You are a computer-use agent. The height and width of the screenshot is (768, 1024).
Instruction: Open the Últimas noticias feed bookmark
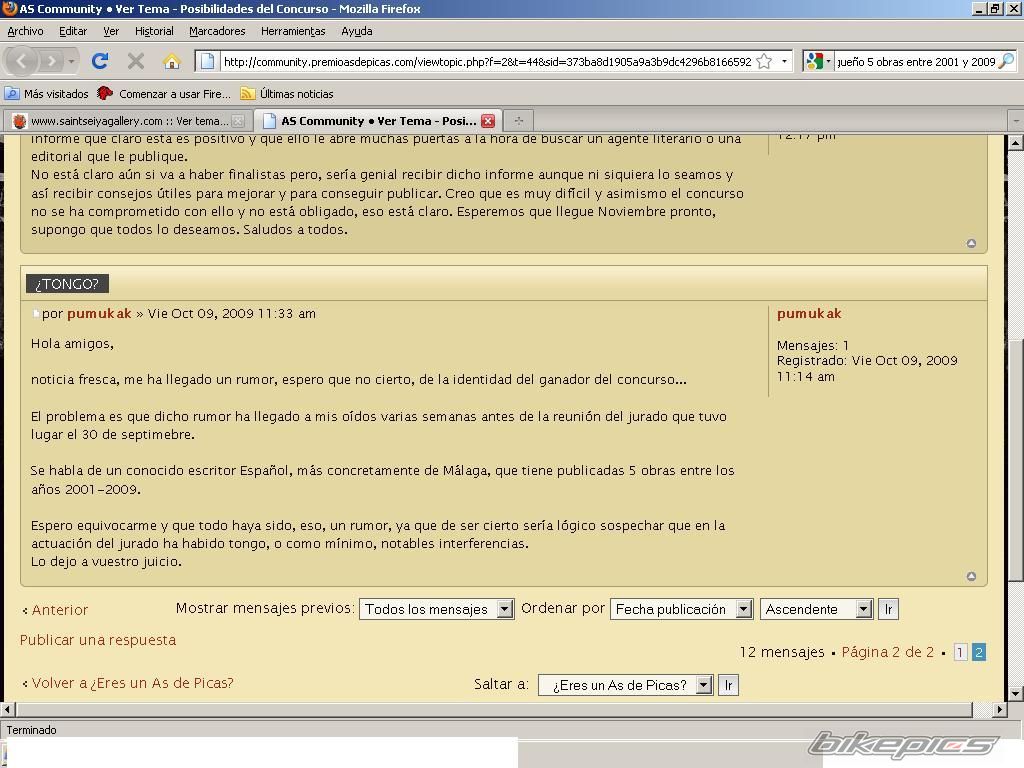287,93
